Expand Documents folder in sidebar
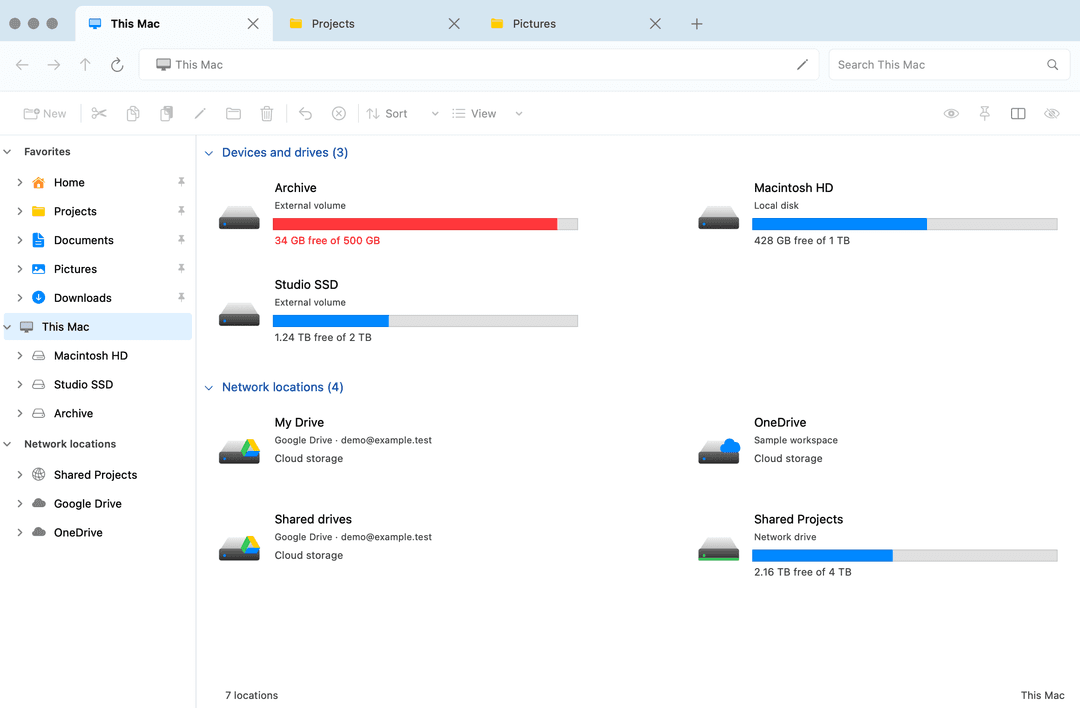The width and height of the screenshot is (1080, 708). click(19, 240)
